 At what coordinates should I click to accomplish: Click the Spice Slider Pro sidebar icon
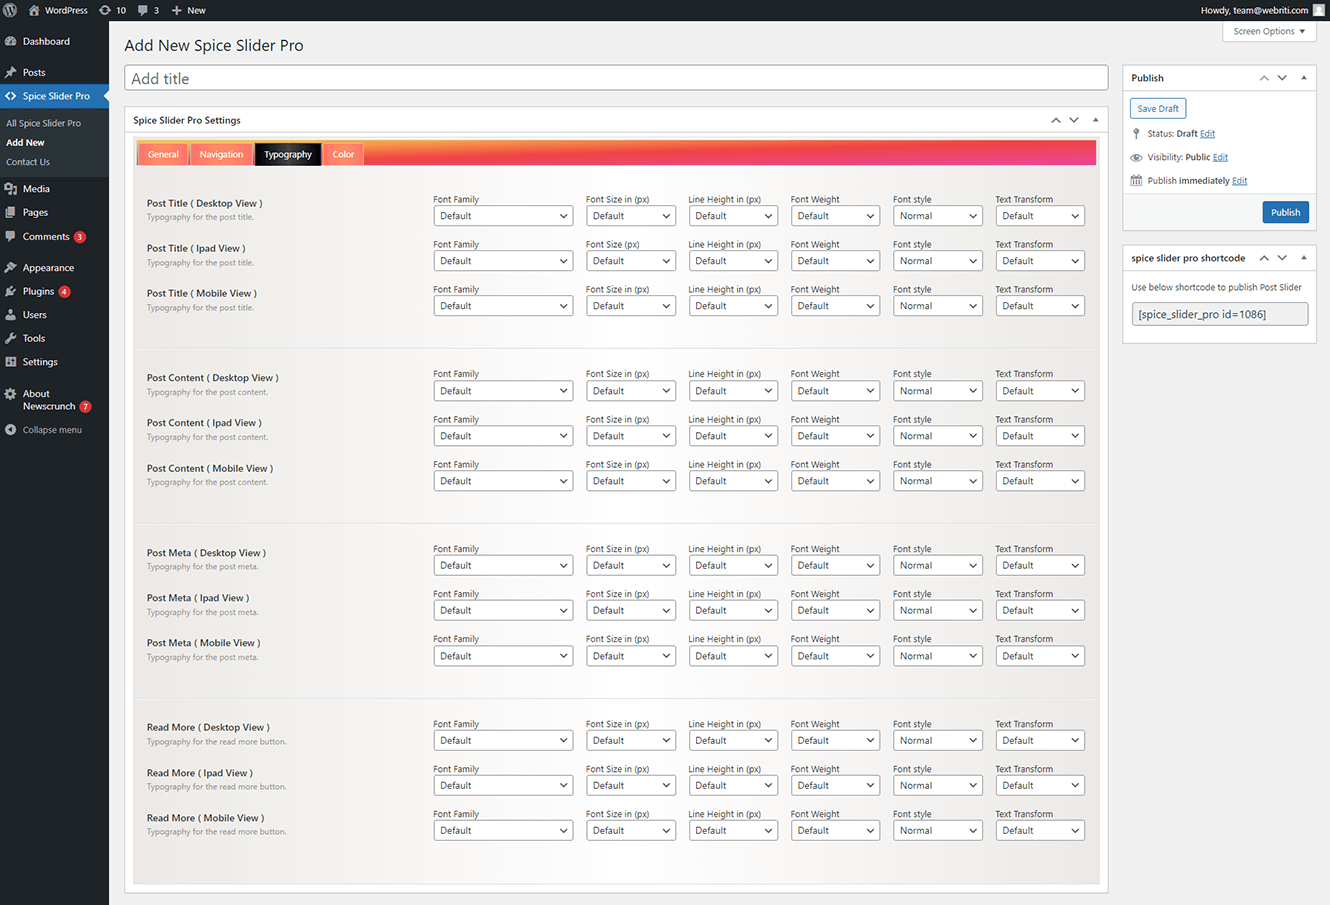(x=11, y=96)
